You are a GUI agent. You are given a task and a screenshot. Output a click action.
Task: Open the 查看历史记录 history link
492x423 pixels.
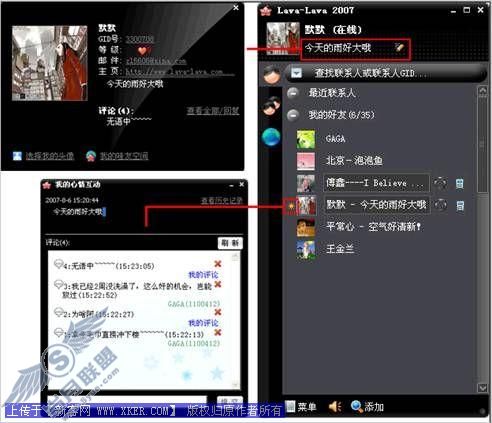coord(221,201)
